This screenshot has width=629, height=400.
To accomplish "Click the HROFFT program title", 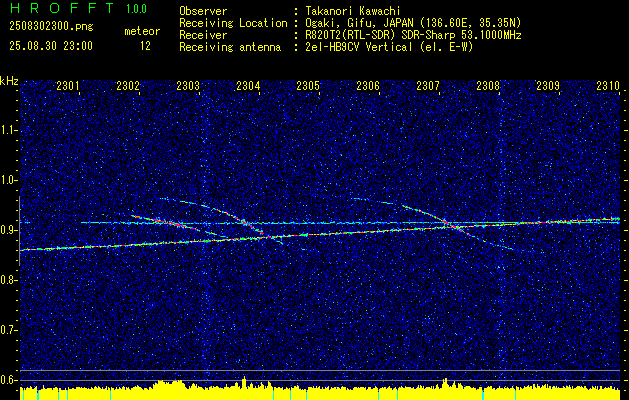I will (62, 8).
